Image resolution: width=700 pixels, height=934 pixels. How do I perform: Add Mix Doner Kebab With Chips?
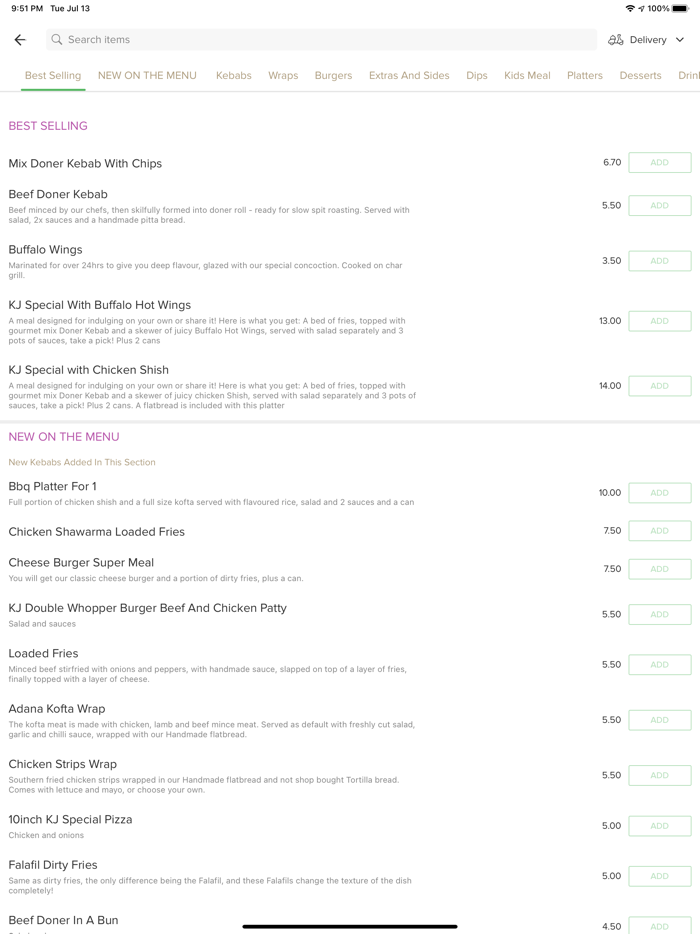pos(659,162)
